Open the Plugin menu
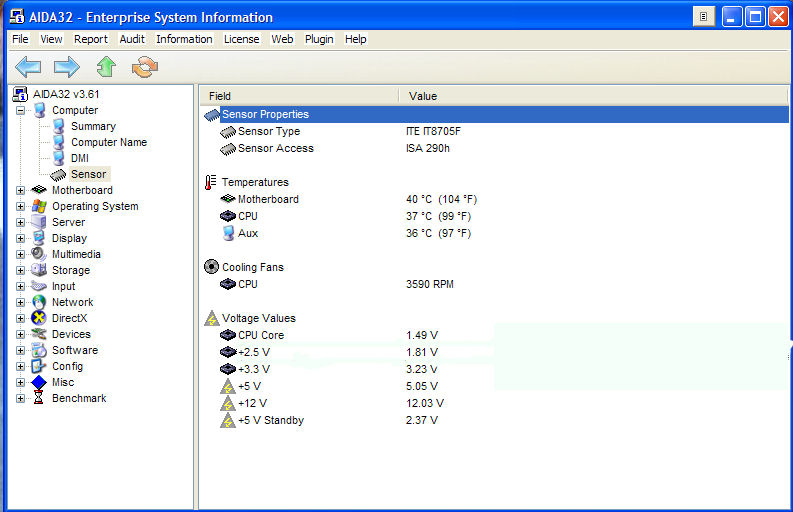The height and width of the screenshot is (512, 793). pos(319,39)
